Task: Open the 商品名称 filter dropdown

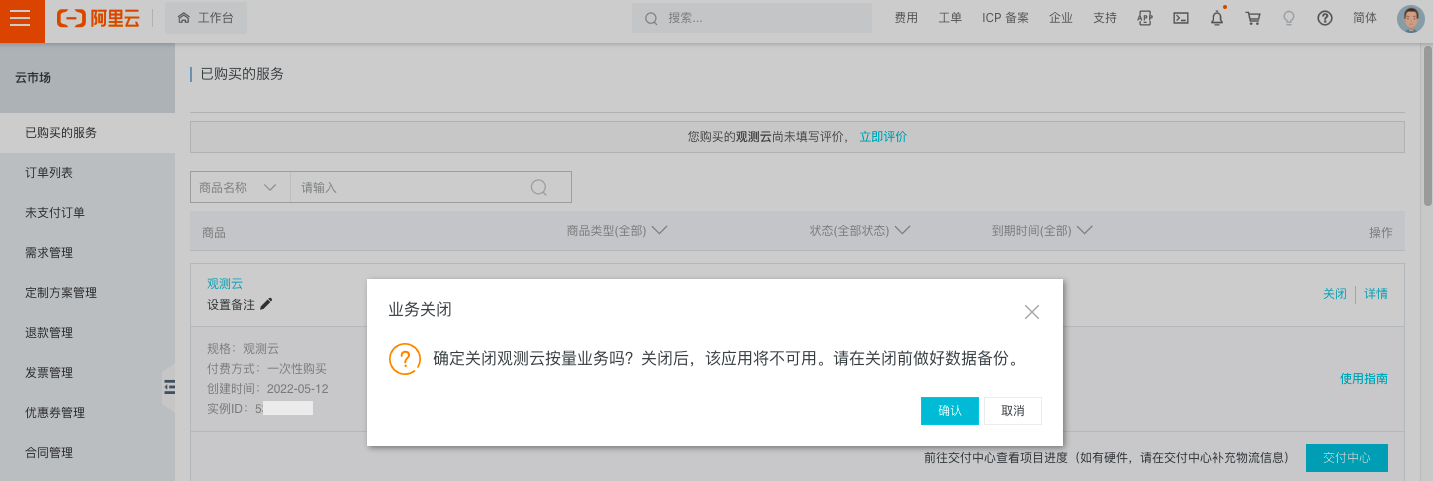Action: 240,187
